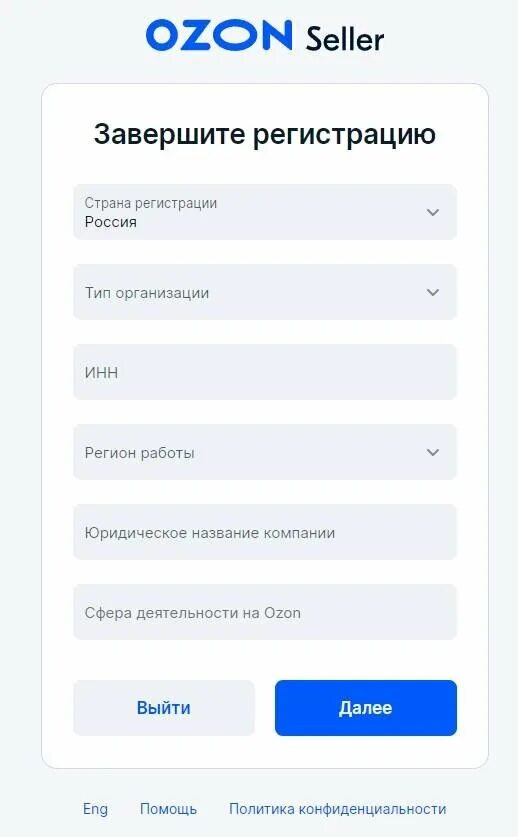518x837 pixels.
Task: Click the Юридическое название компании field
Action: (265, 532)
